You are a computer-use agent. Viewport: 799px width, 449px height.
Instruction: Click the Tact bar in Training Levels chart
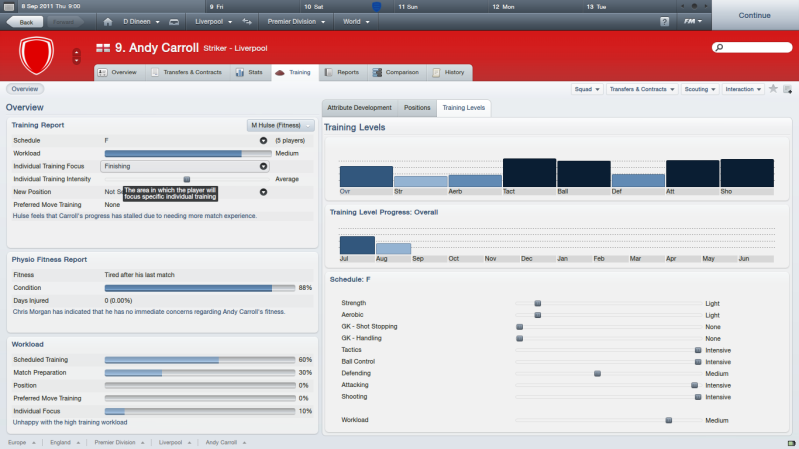click(x=529, y=173)
